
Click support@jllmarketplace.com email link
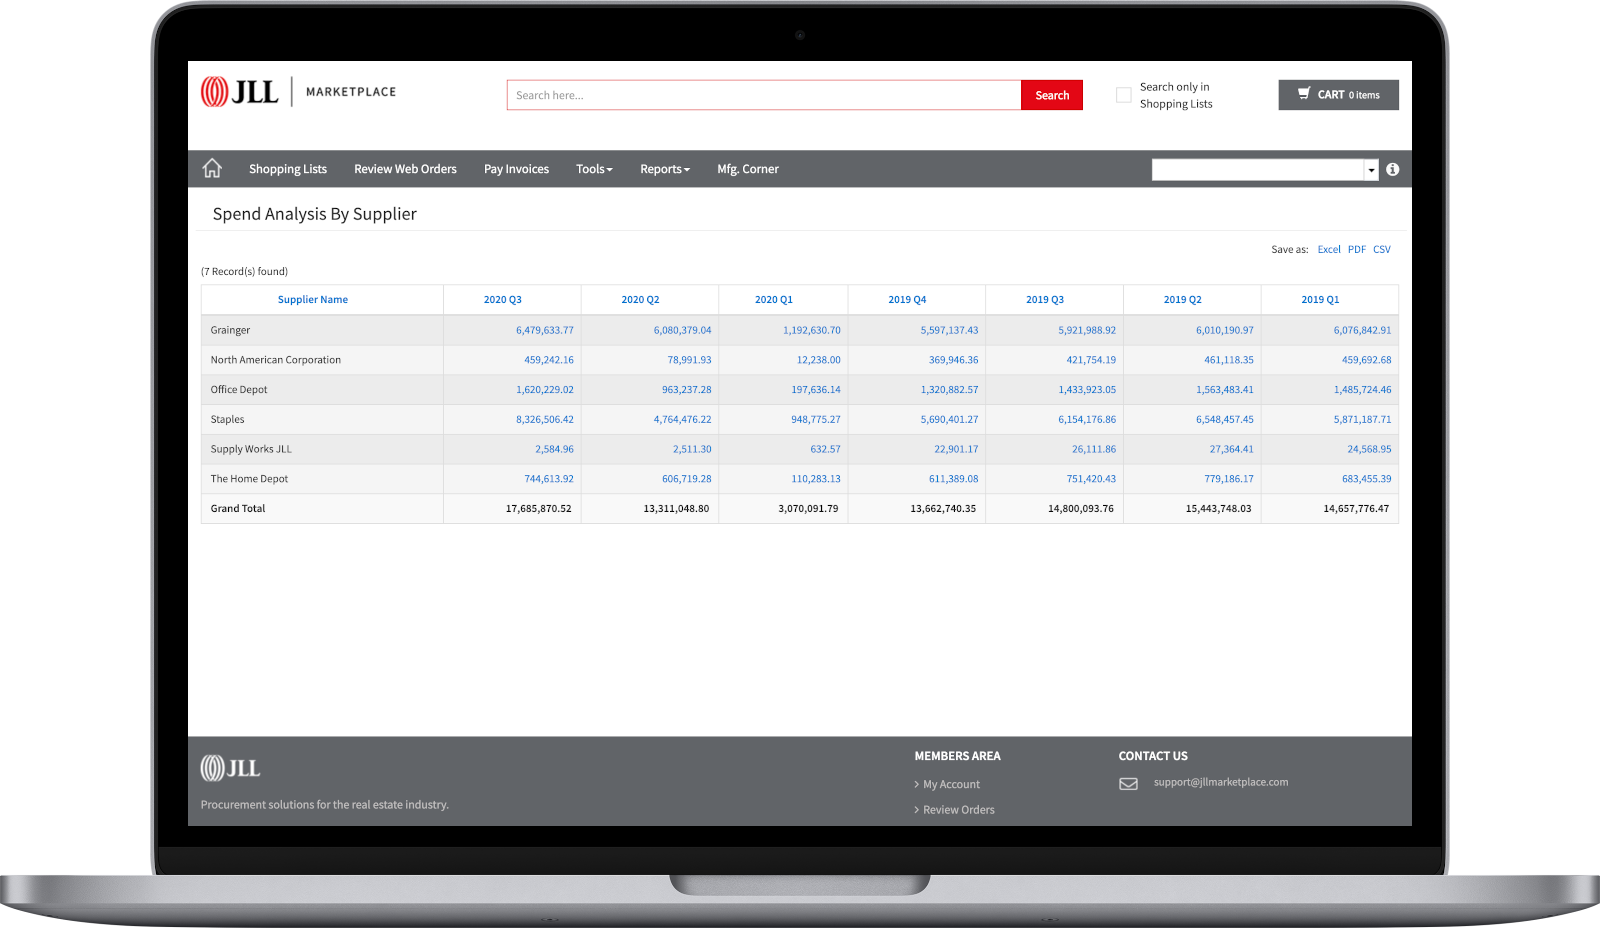(x=1221, y=782)
